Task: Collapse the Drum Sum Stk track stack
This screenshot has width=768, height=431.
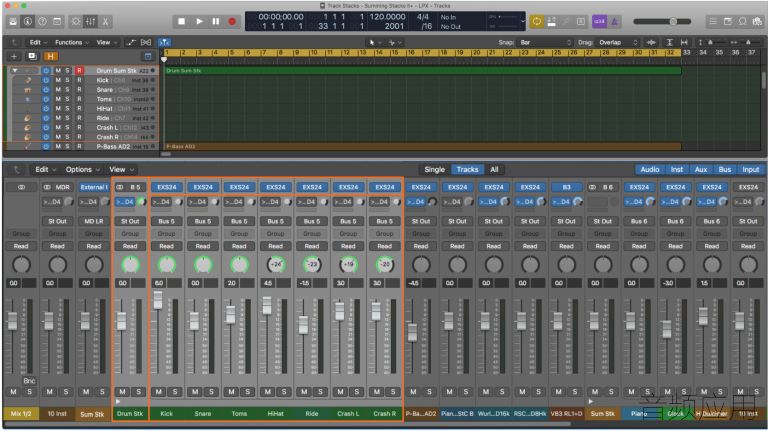Action: (15, 71)
